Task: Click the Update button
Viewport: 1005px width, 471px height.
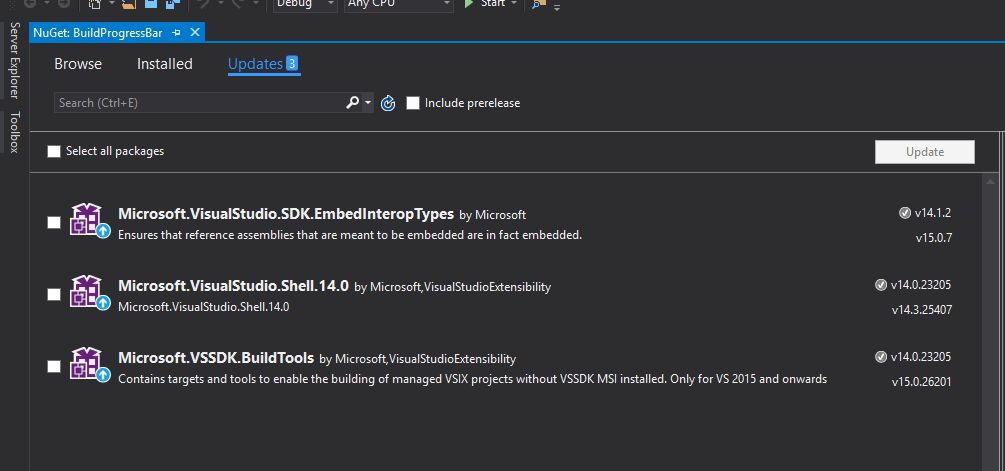Action: click(x=925, y=152)
